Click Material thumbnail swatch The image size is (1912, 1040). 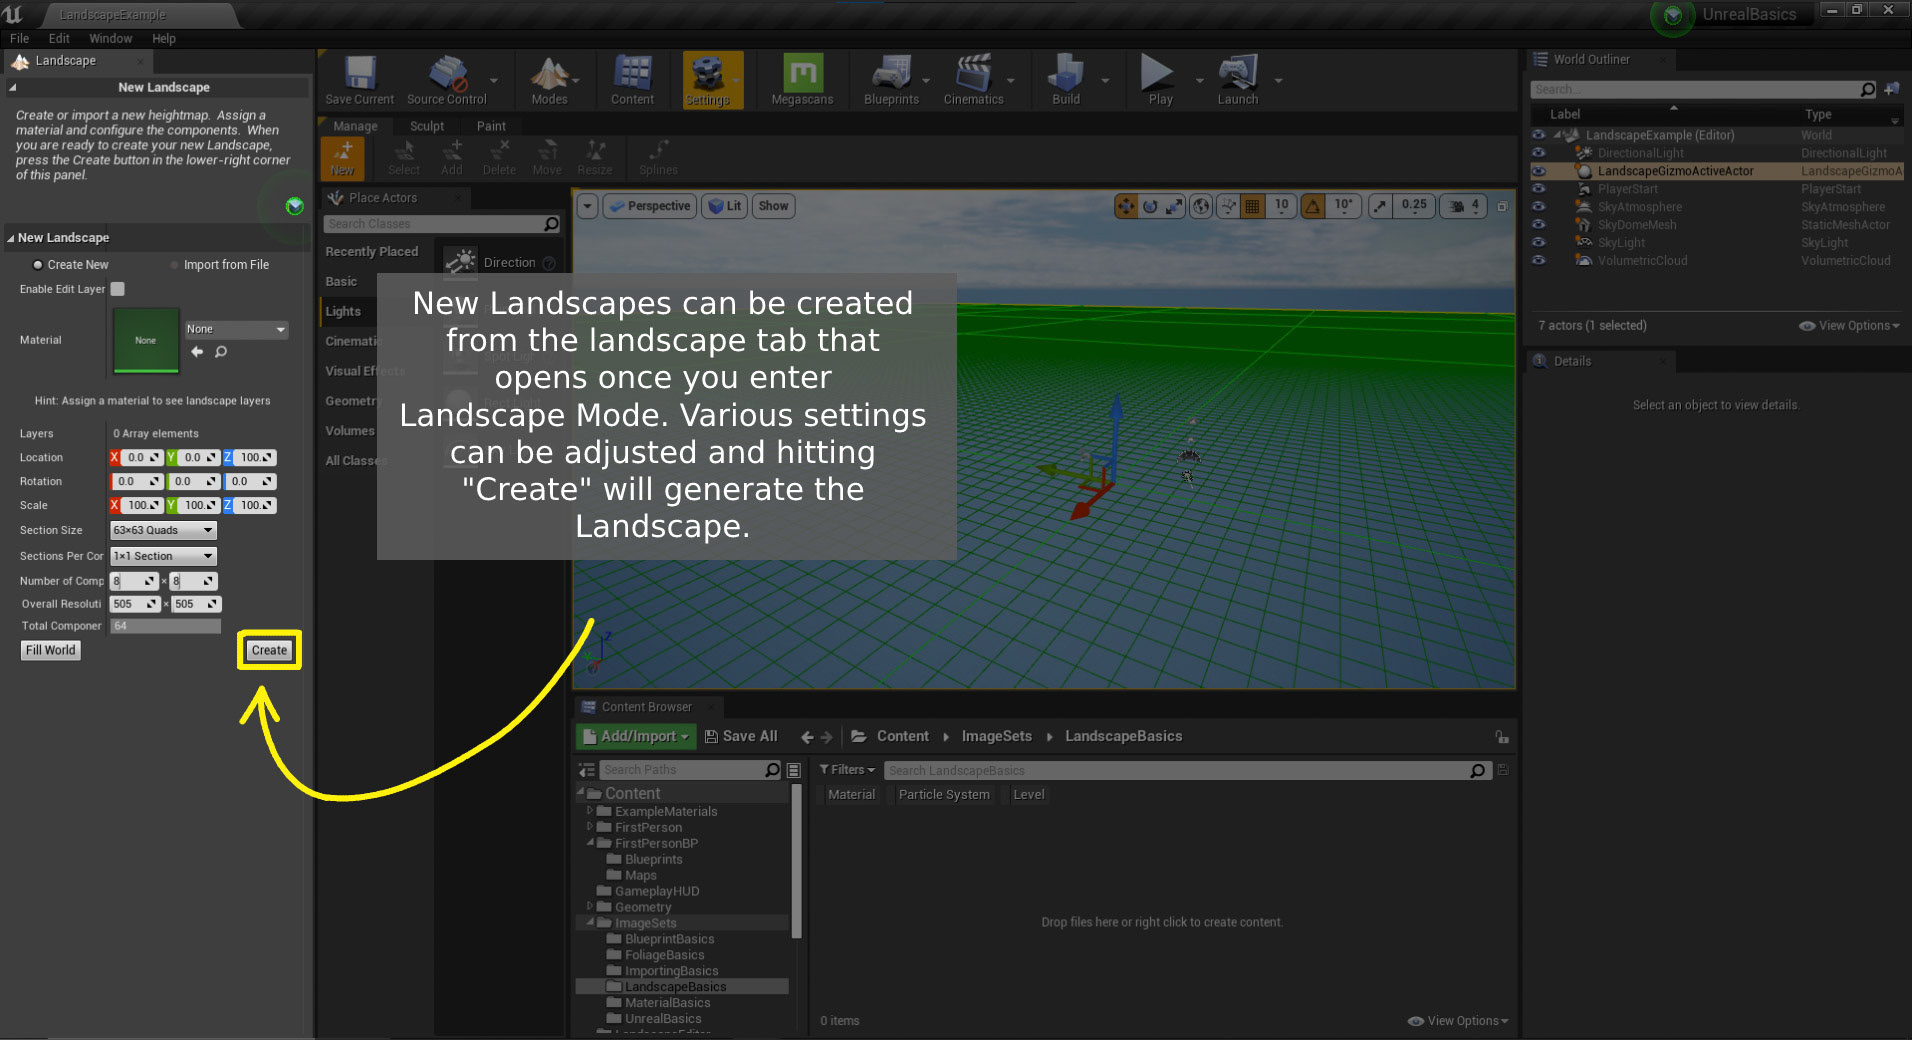(x=146, y=340)
